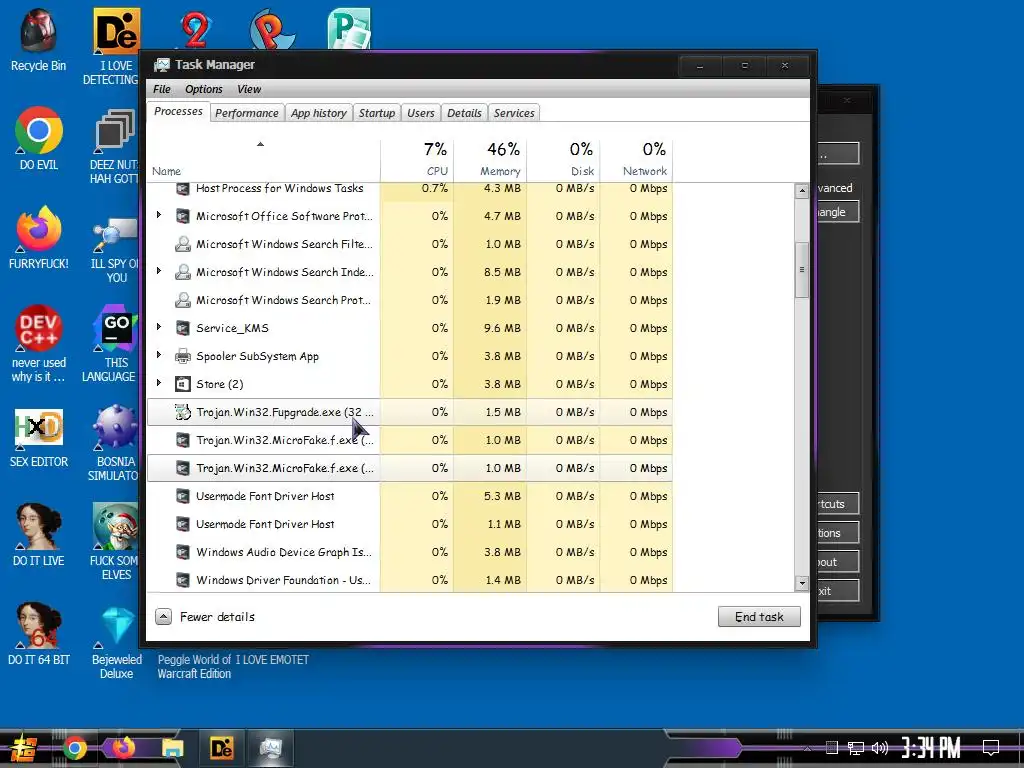Select the Microsoft Windows Search Filter row
This screenshot has height=768, width=1024.
coord(410,244)
